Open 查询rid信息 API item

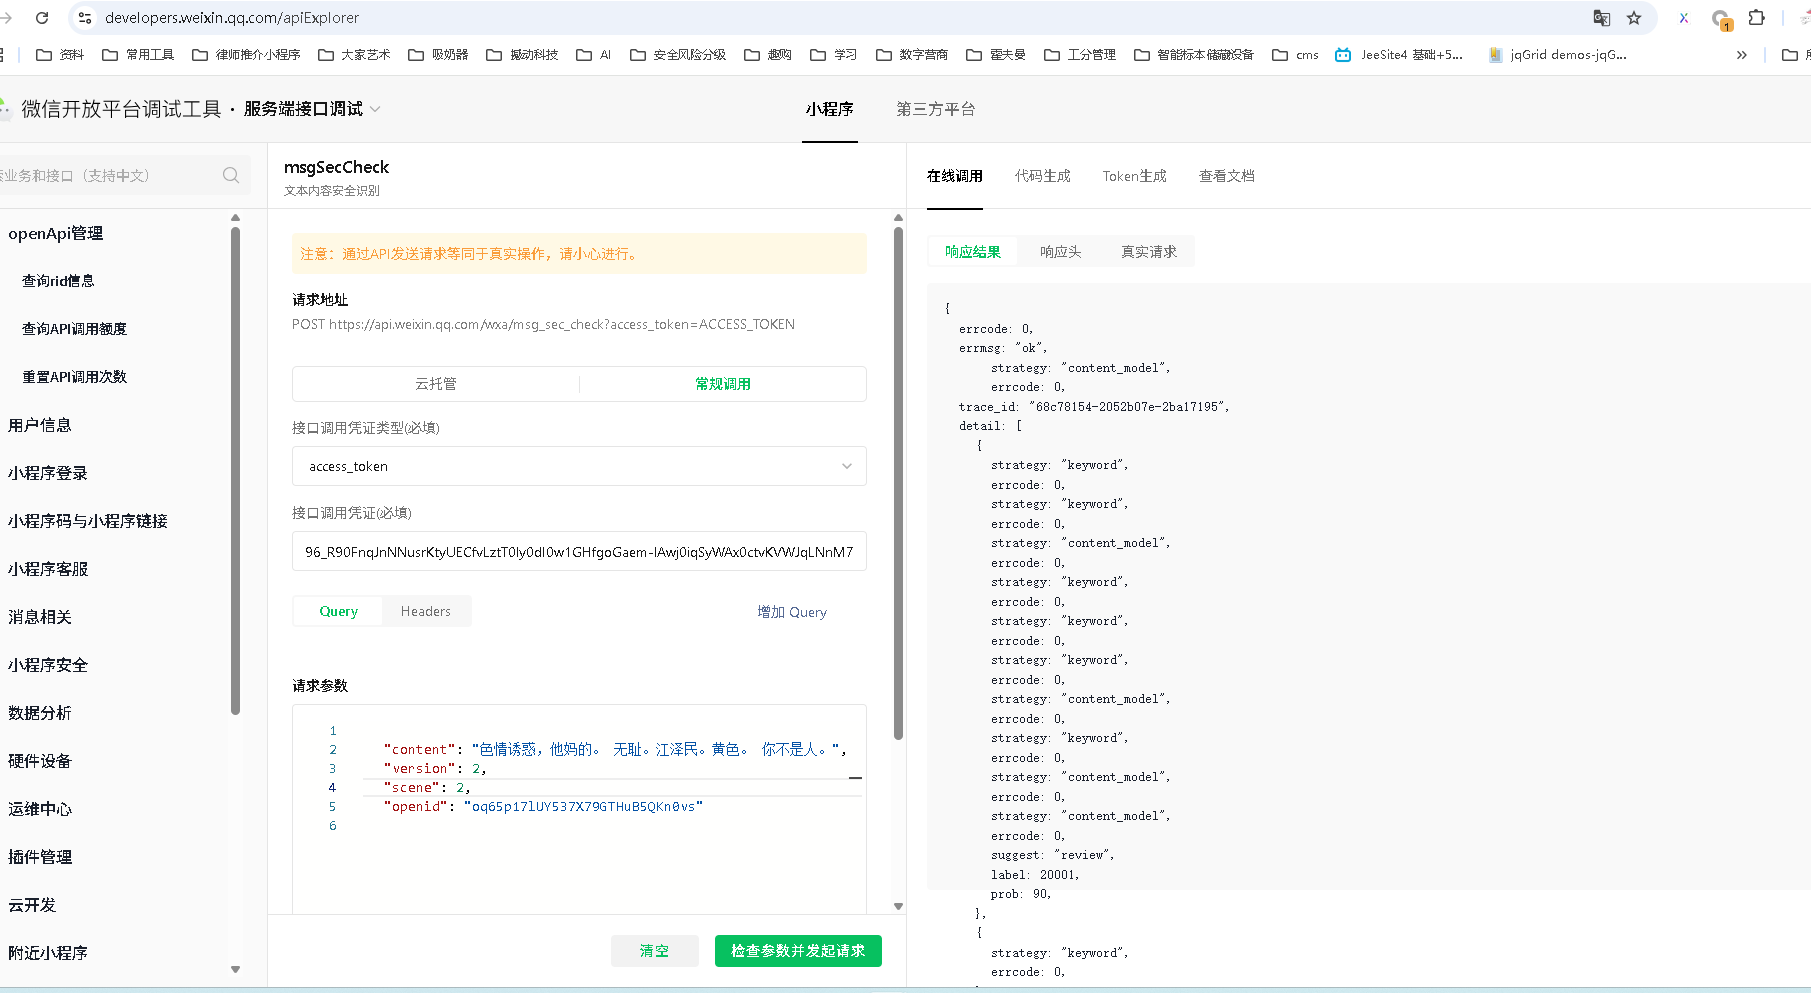(x=58, y=281)
